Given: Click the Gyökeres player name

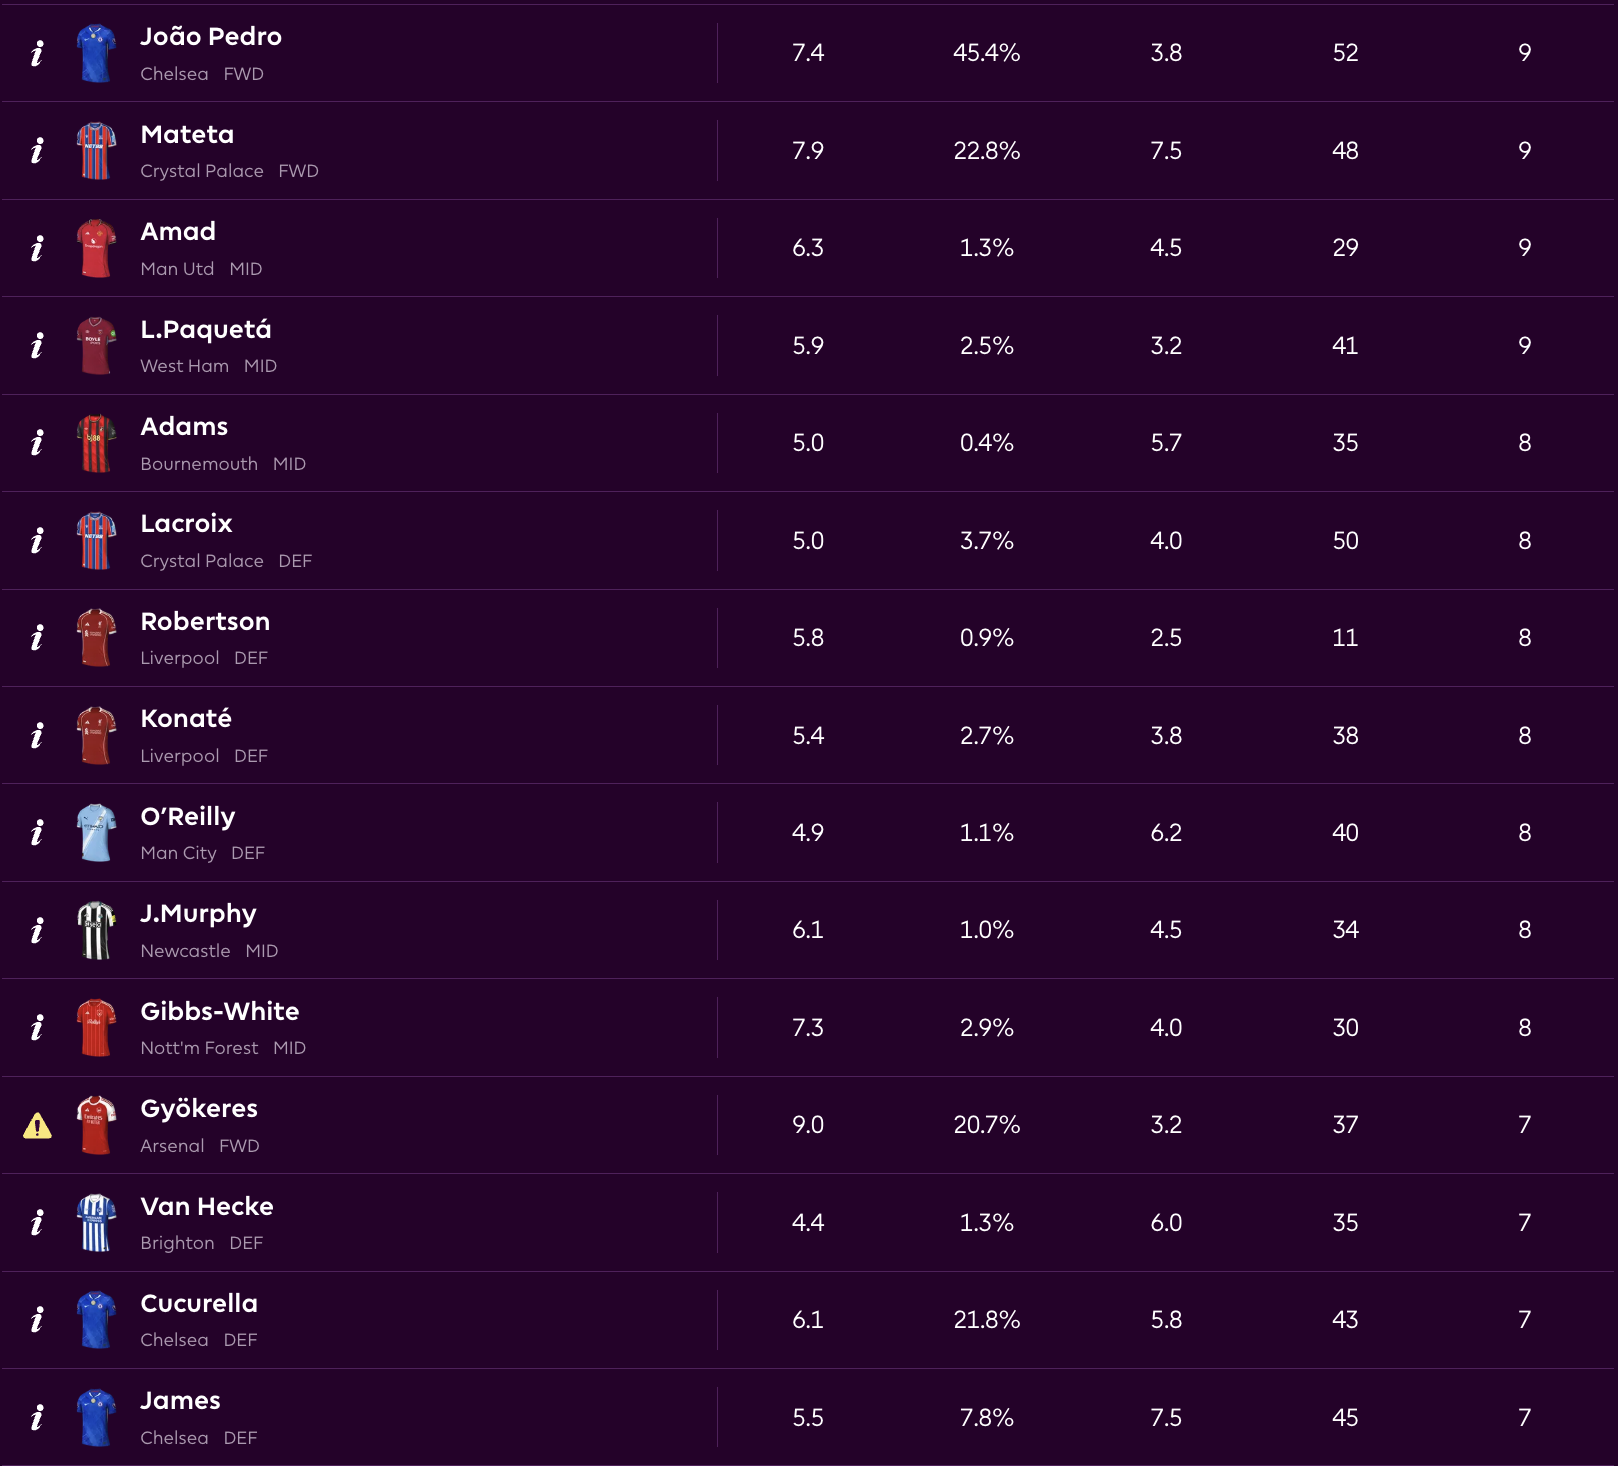Looking at the screenshot, I should click(x=199, y=1108).
